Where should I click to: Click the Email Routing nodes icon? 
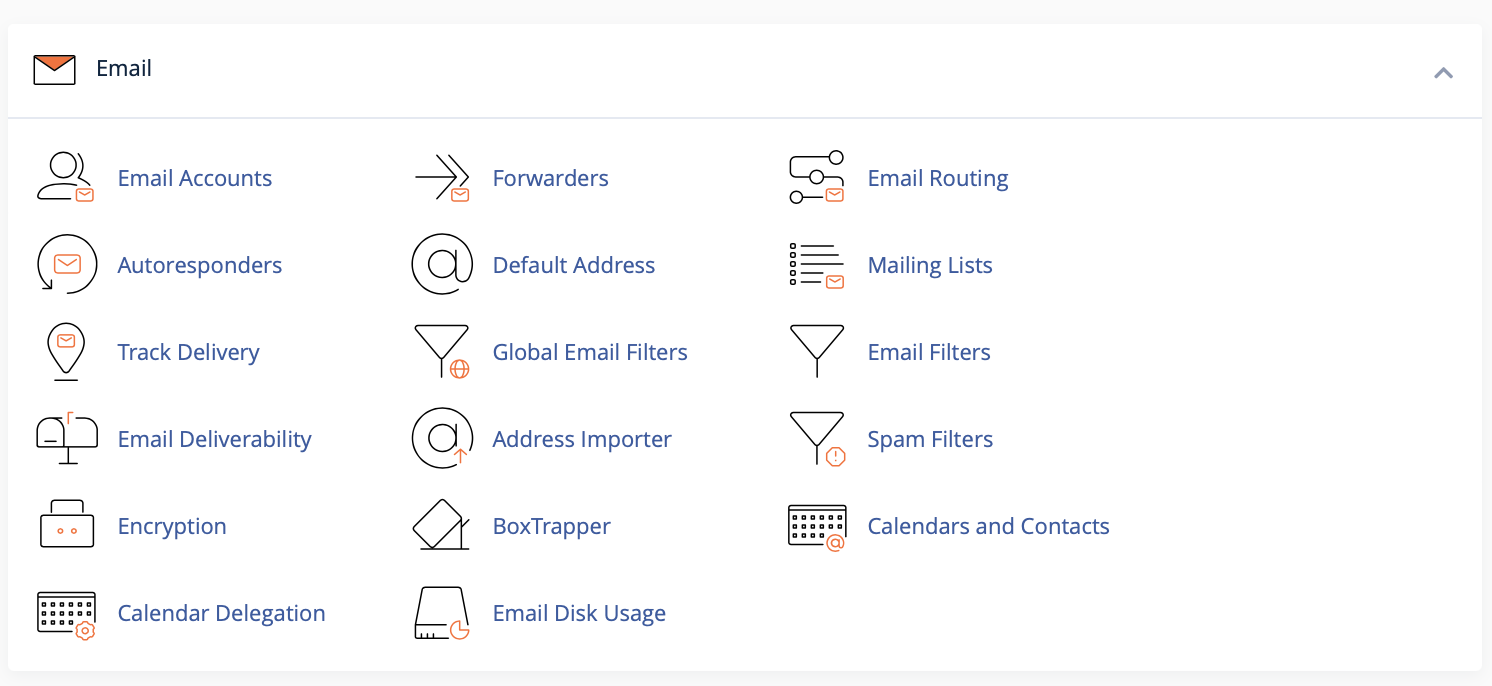pyautogui.click(x=817, y=178)
